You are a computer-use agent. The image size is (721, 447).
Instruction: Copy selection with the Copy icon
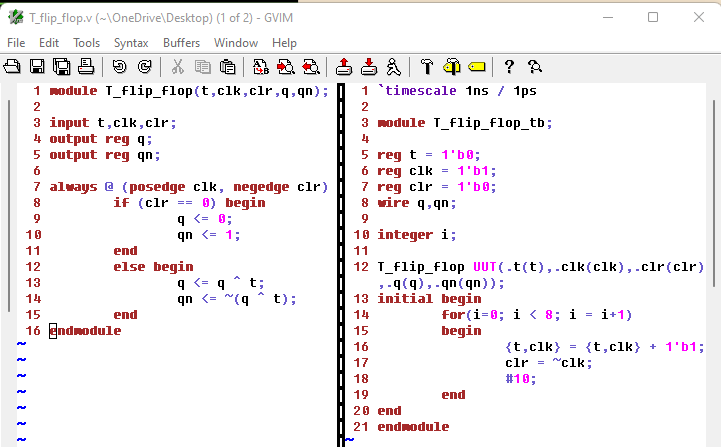203,67
